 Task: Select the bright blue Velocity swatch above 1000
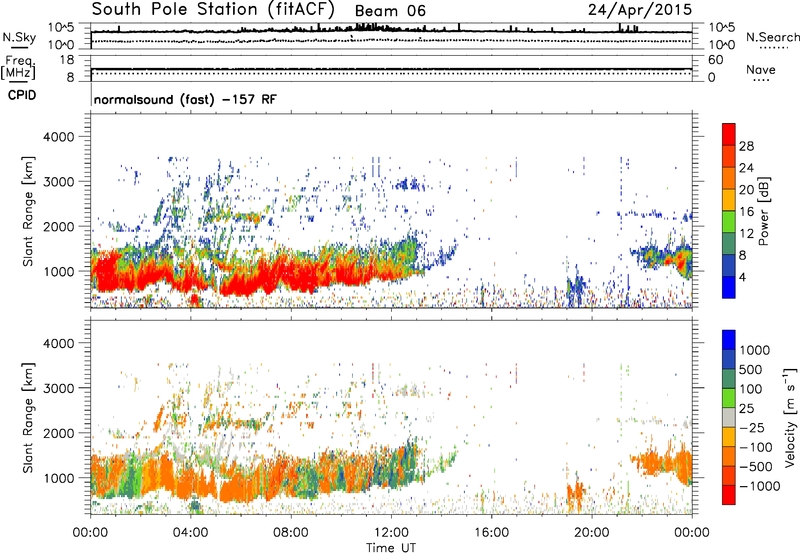coord(729,340)
